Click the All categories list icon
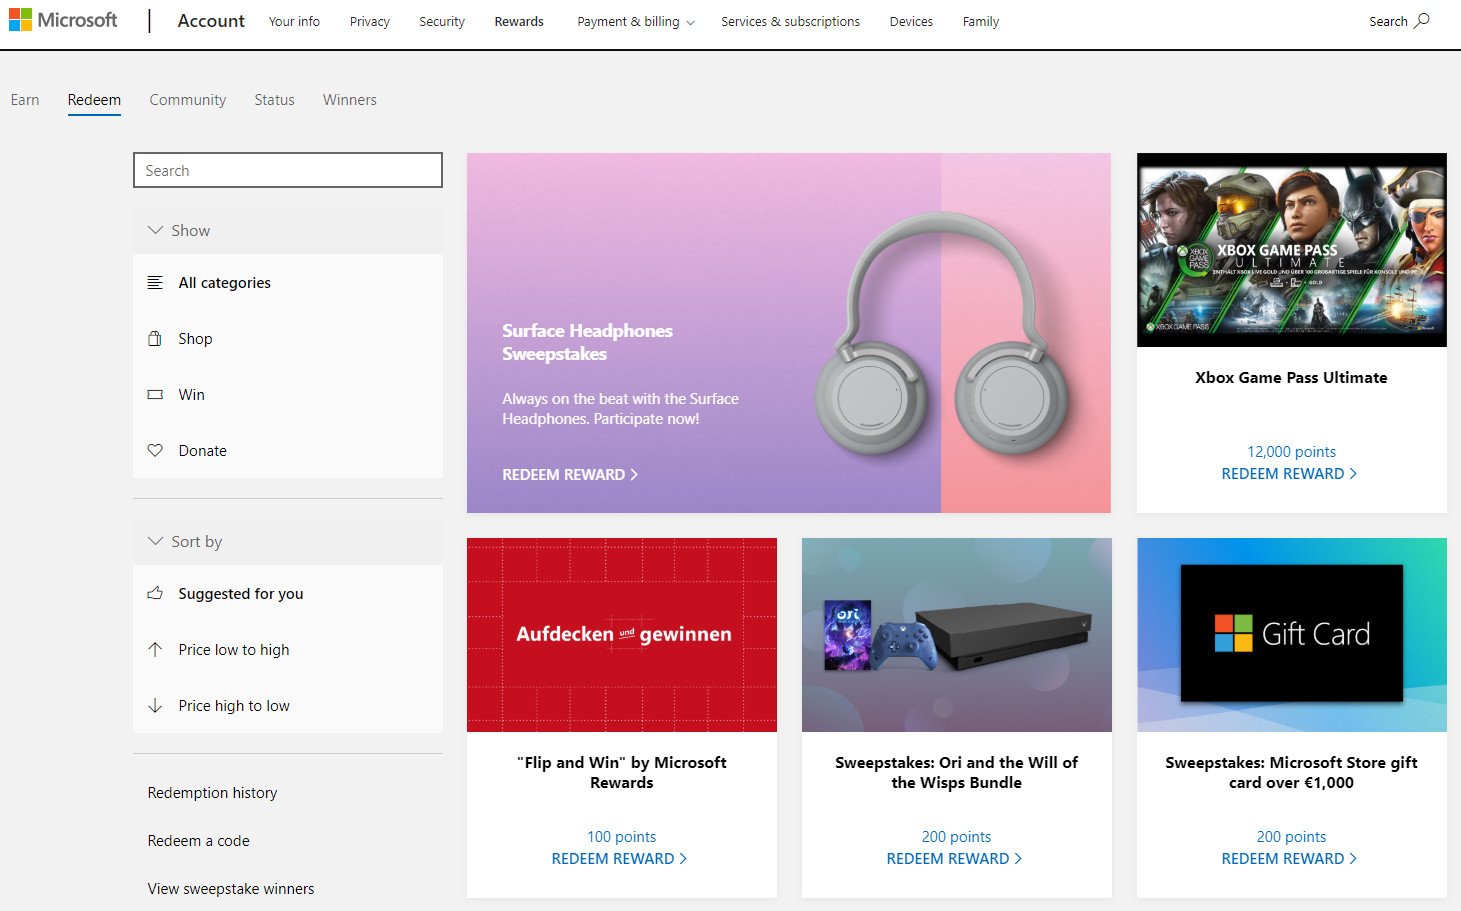The width and height of the screenshot is (1461, 911). click(x=156, y=282)
